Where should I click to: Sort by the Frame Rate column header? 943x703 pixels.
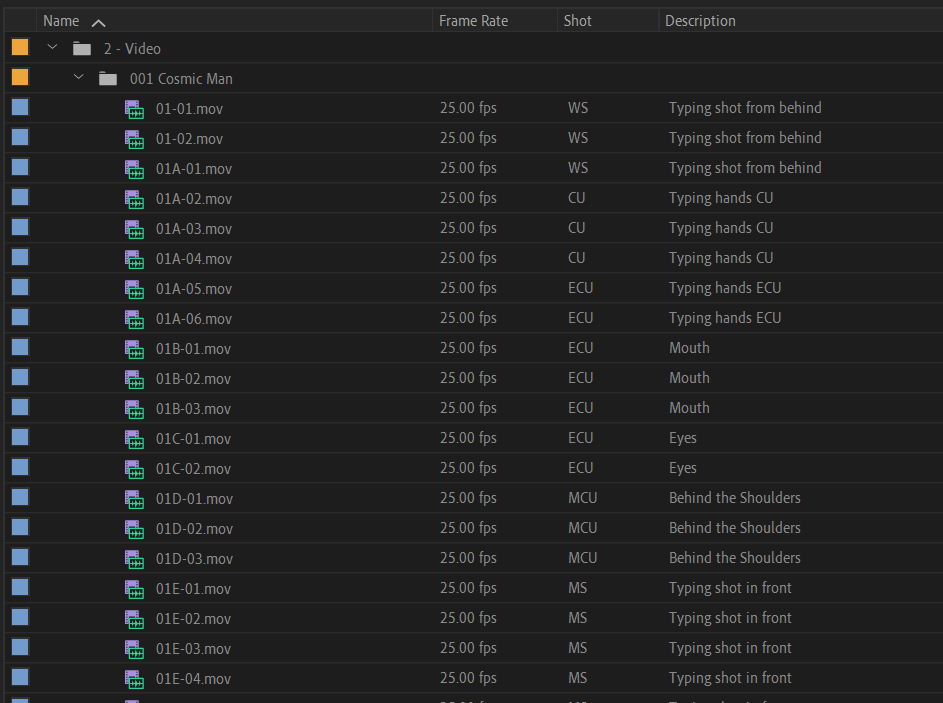473,21
